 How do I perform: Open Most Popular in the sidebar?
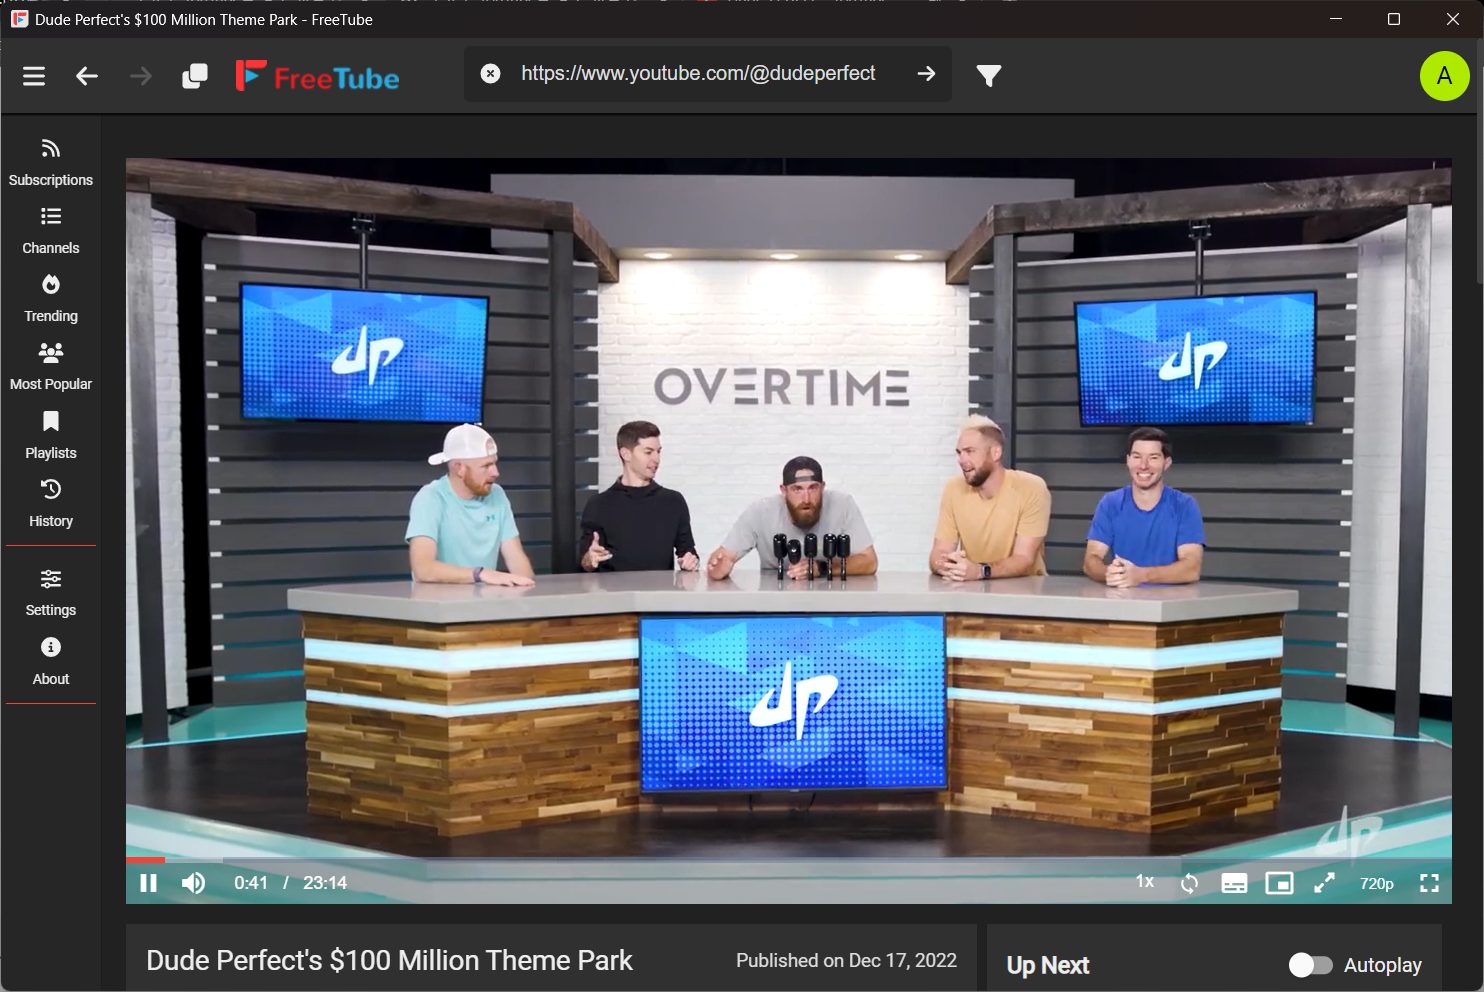coord(51,367)
